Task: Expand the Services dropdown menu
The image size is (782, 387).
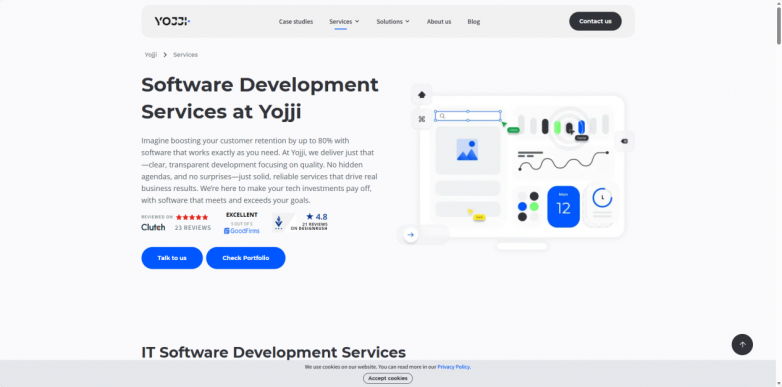Action: click(344, 21)
